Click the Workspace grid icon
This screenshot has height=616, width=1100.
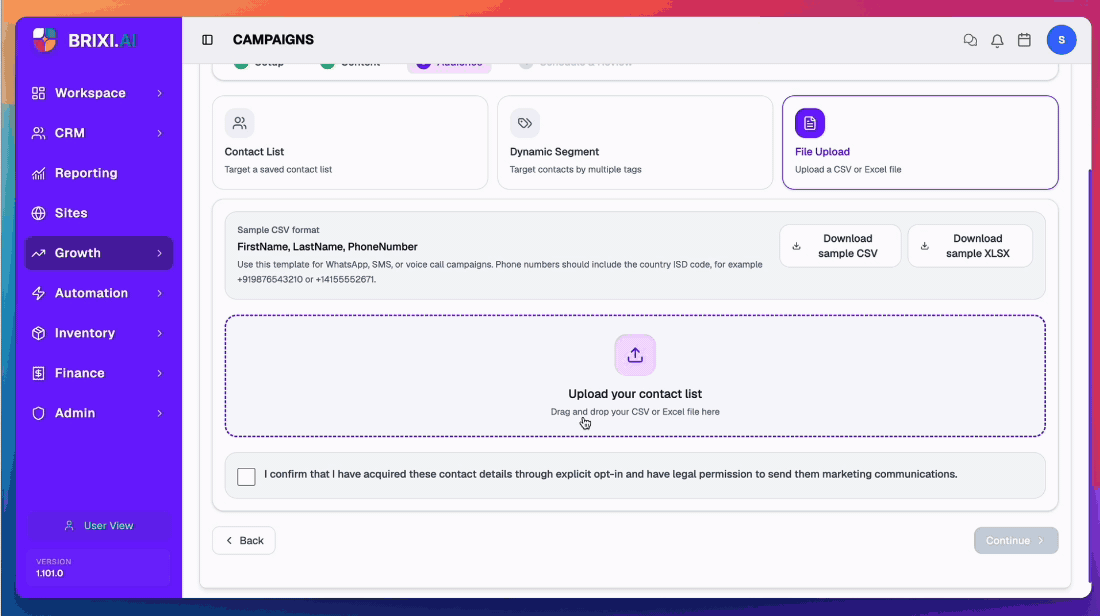39,93
